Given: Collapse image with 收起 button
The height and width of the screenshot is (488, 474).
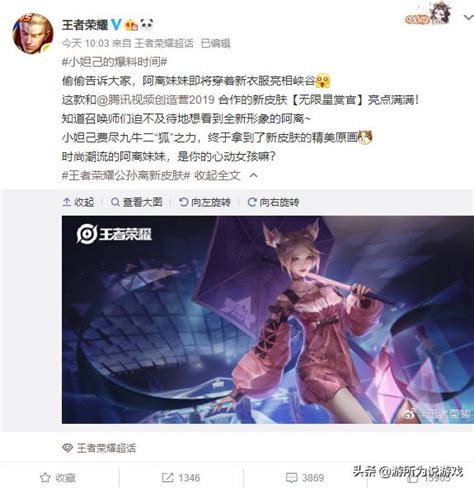Looking at the screenshot, I should pos(78,202).
